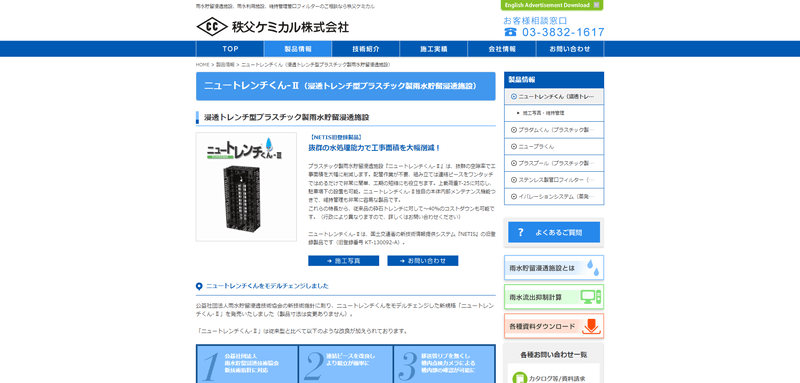Image resolution: width=800 pixels, height=383 pixels.
Task: Open the 雨水流出抑制計算 banner
Action: tap(554, 297)
